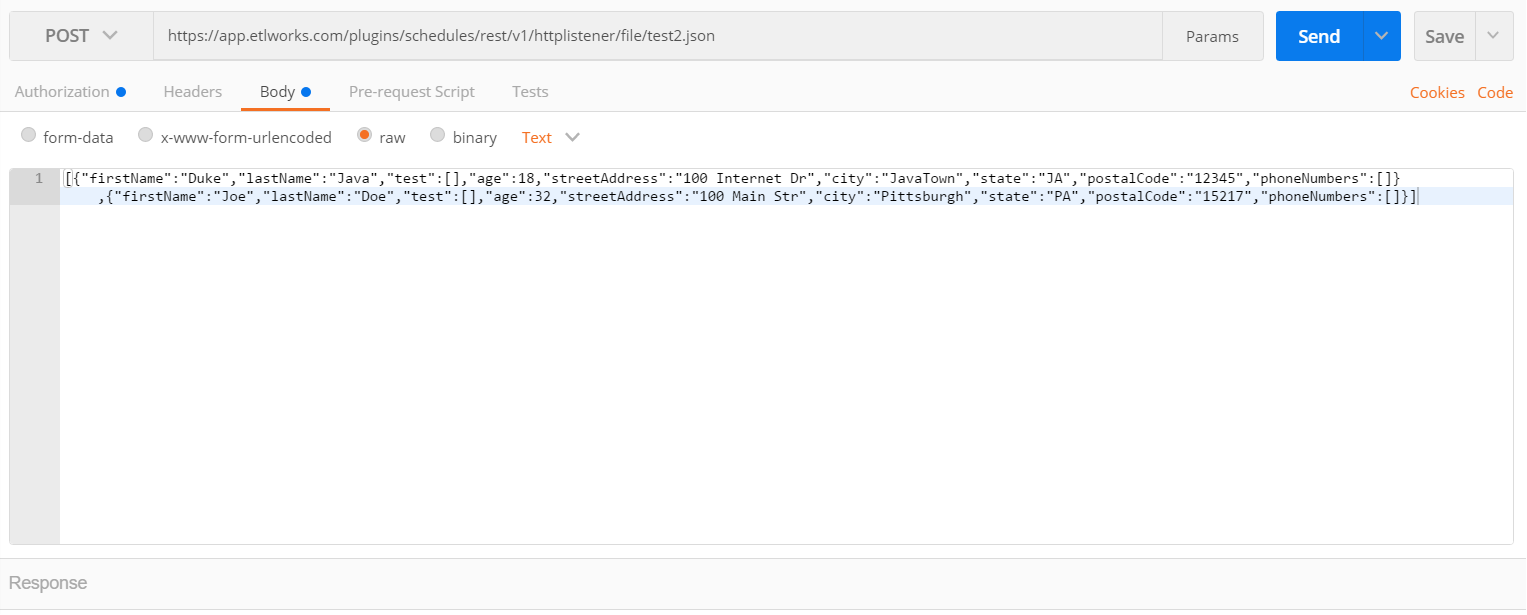
Task: Switch to the Pre-request Script tab
Action: pos(412,91)
